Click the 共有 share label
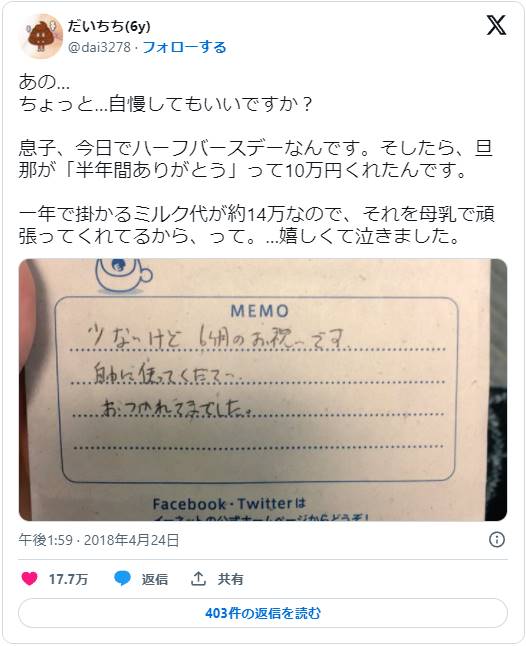The image size is (526, 646). coord(230,579)
